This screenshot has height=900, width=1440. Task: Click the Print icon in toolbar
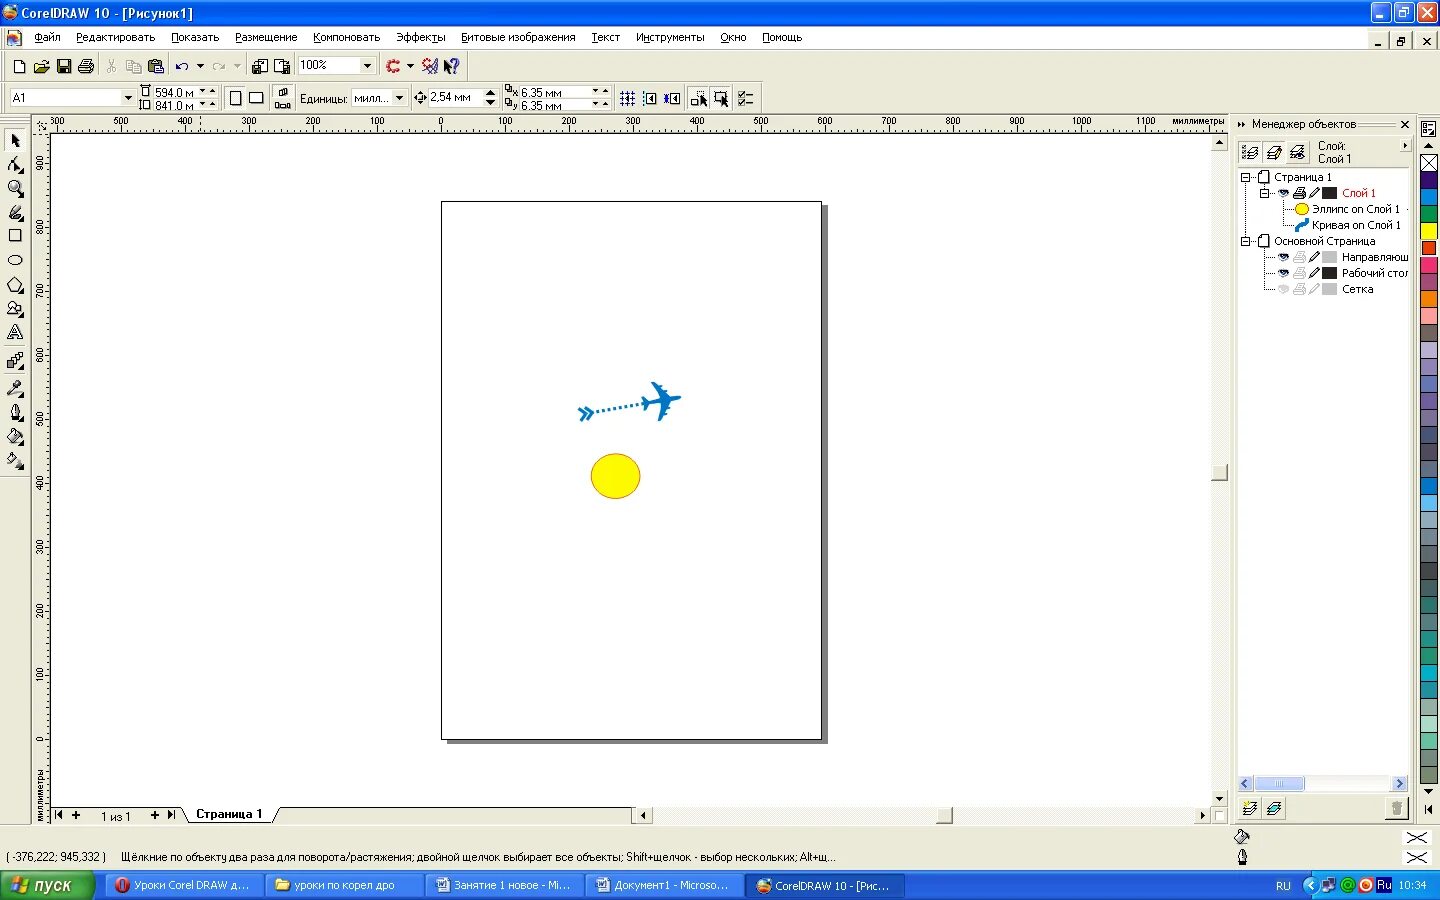[x=86, y=66]
